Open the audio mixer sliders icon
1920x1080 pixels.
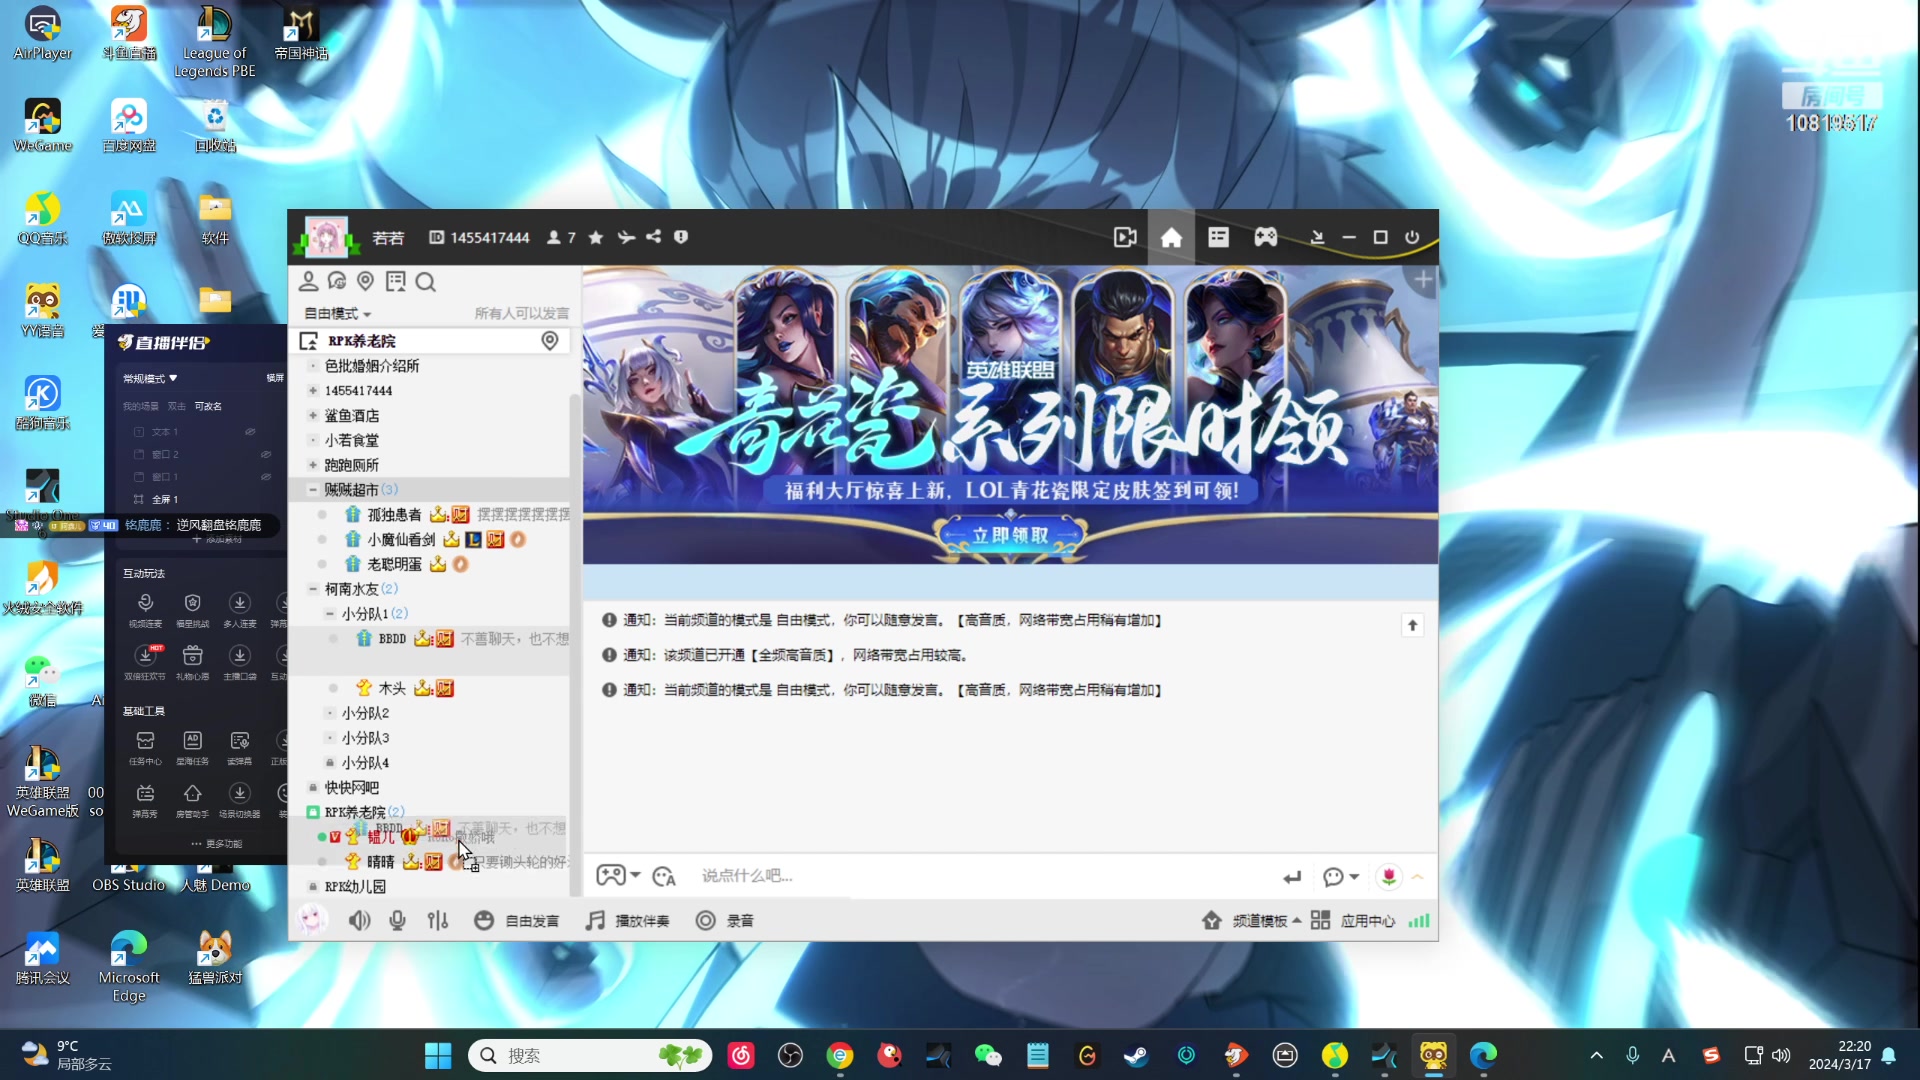pos(438,920)
